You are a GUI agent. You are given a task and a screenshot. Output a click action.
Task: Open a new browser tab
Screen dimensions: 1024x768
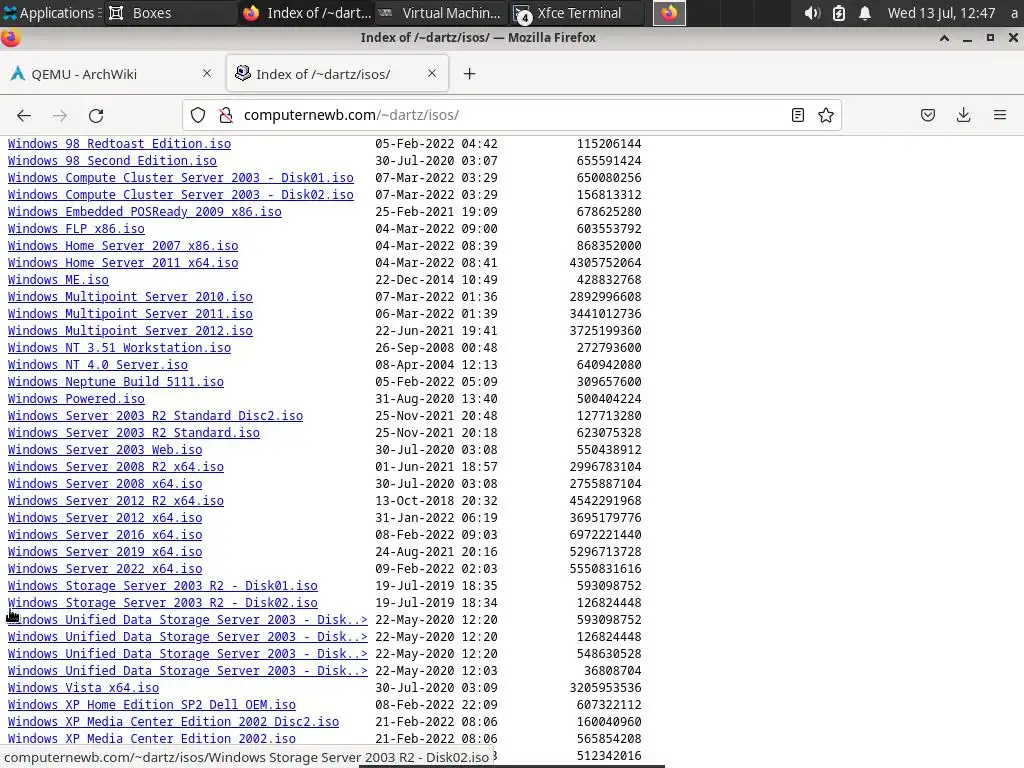470,74
